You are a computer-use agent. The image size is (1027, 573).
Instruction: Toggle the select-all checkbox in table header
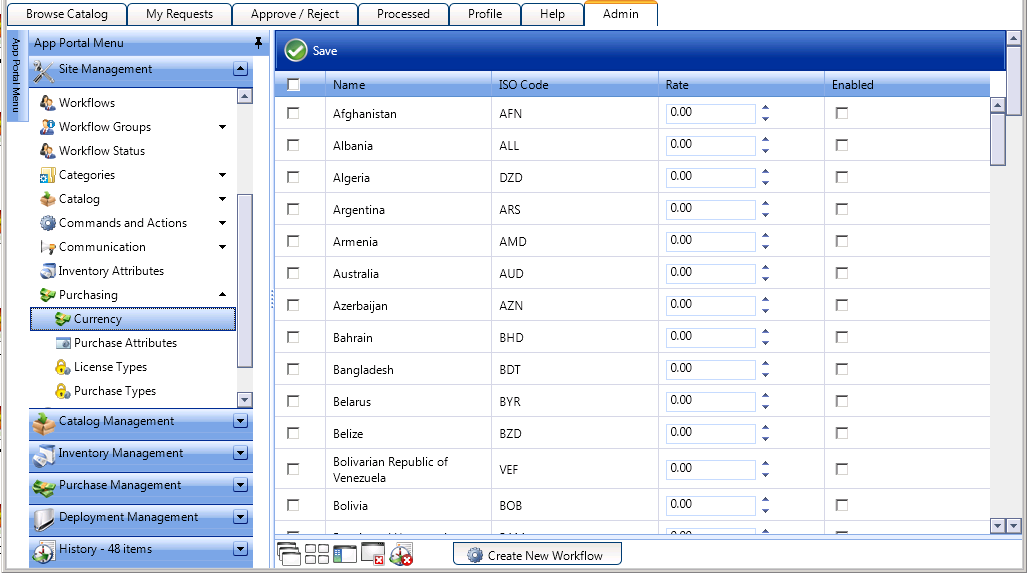(293, 84)
